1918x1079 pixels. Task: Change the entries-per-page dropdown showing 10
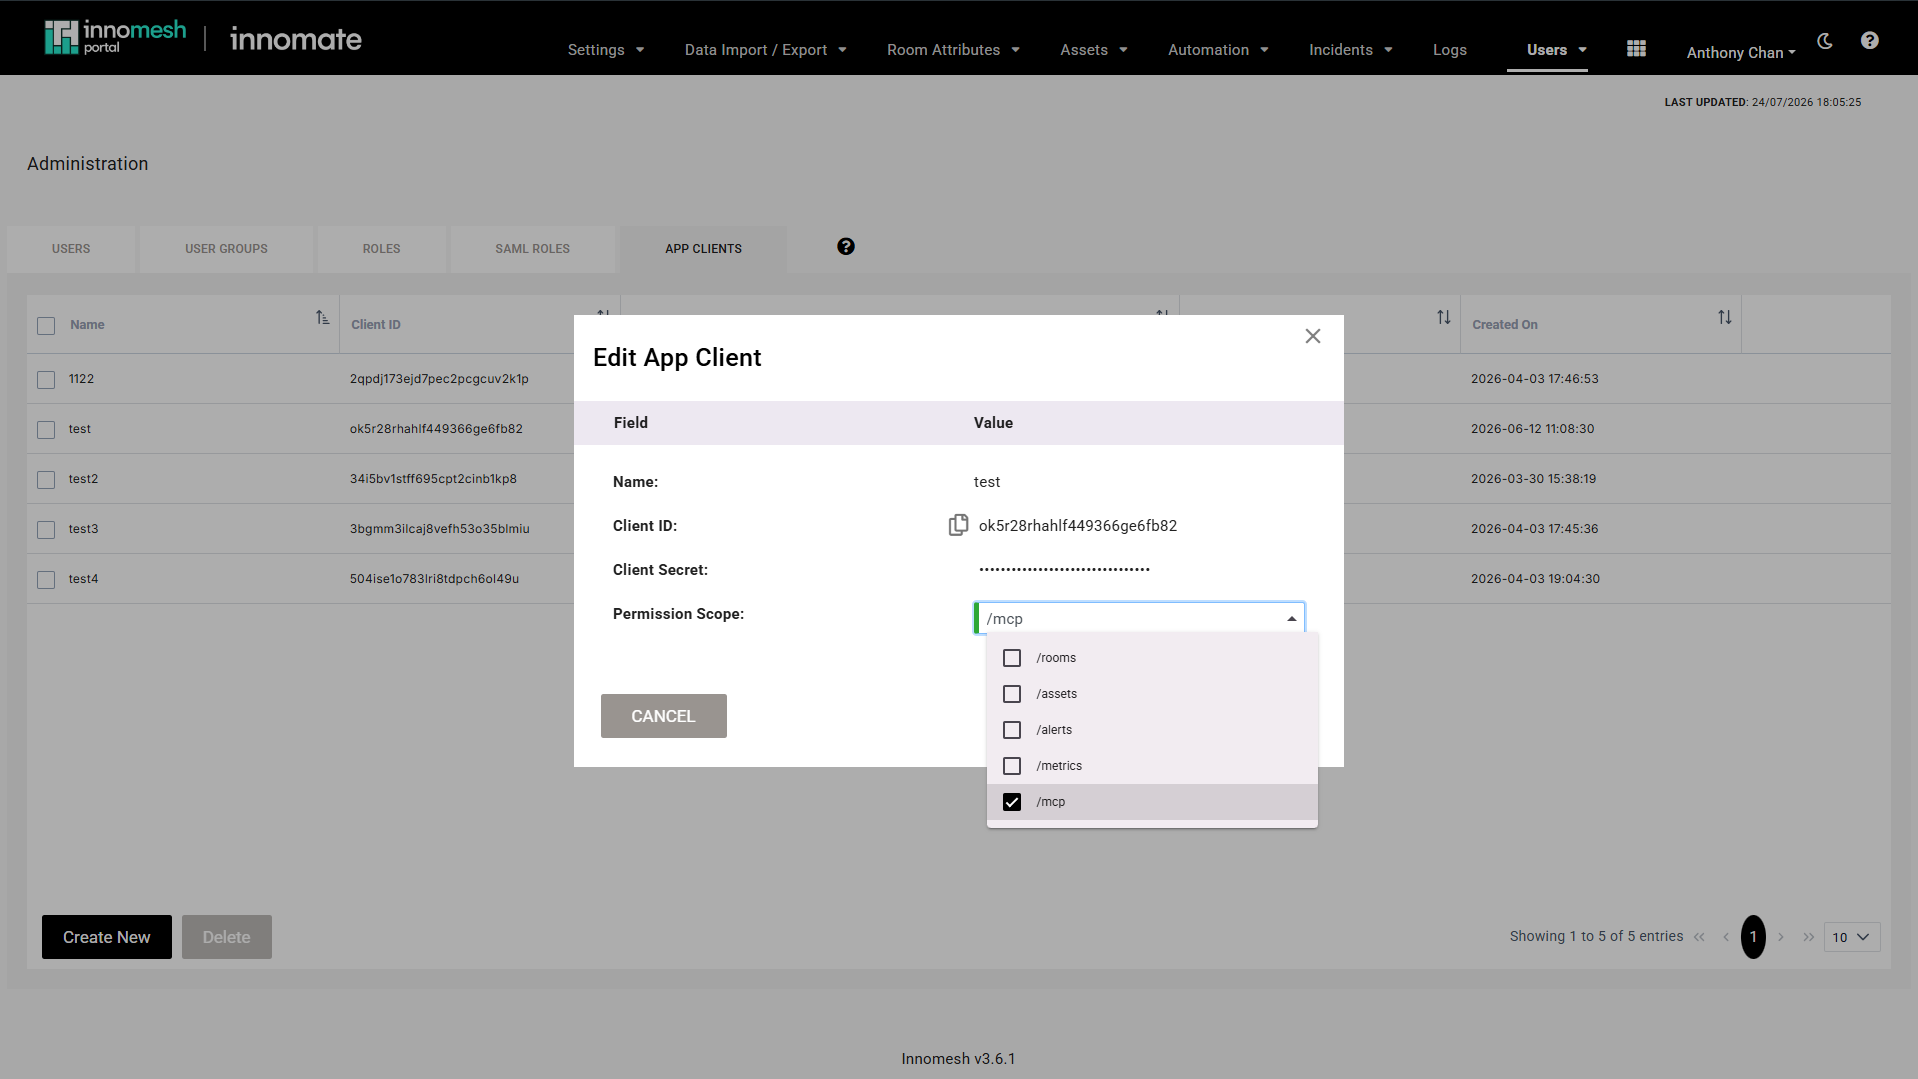point(1852,937)
